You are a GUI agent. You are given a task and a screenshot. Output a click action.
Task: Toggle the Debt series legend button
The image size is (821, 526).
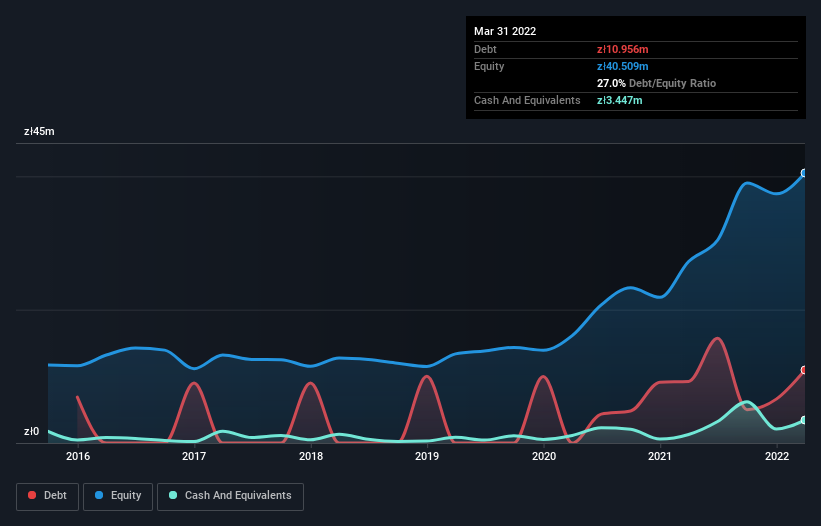coord(47,496)
